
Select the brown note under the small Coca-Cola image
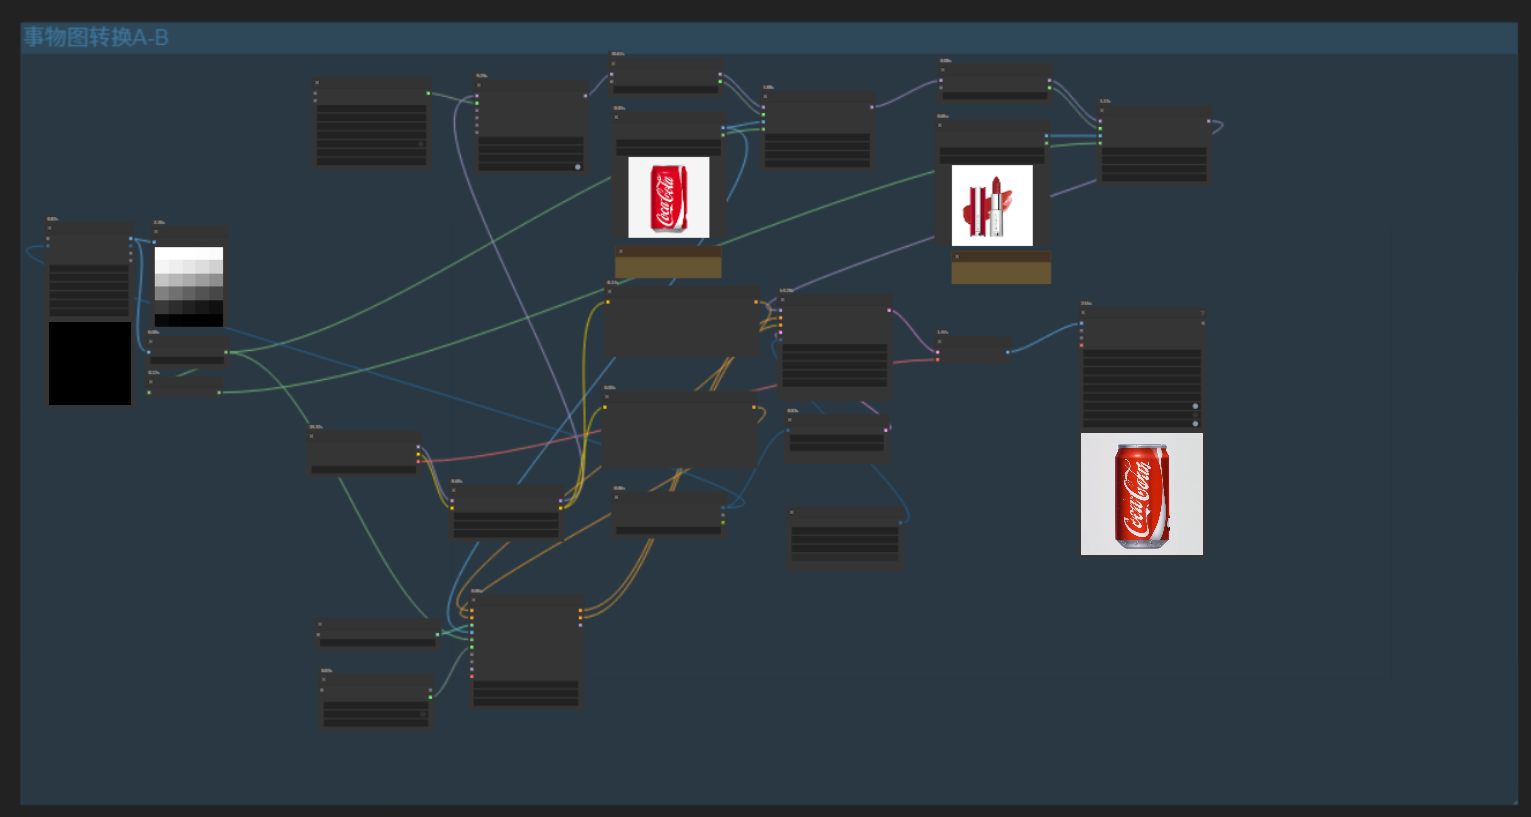coord(668,262)
